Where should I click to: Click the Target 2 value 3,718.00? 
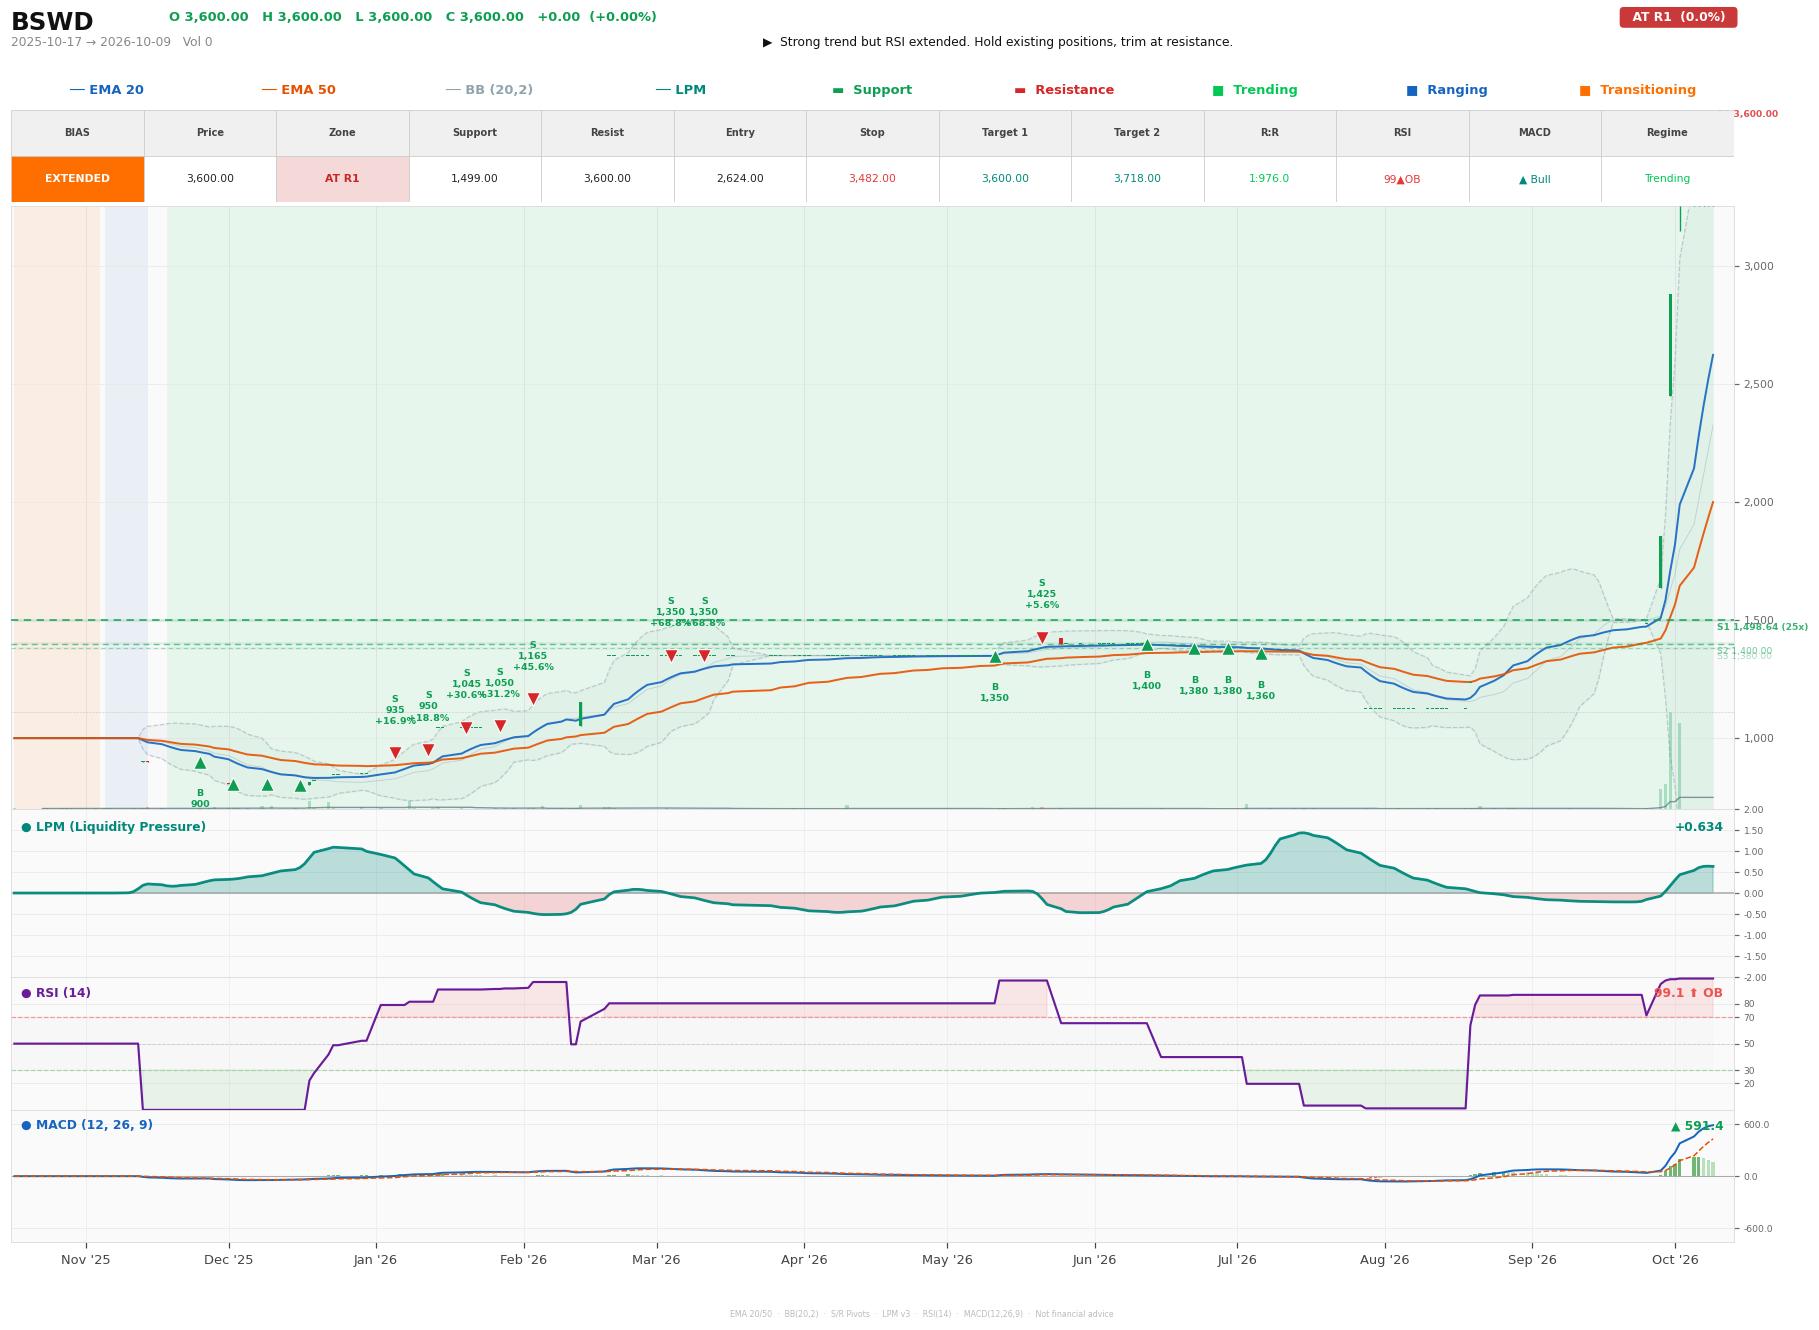coord(1137,179)
